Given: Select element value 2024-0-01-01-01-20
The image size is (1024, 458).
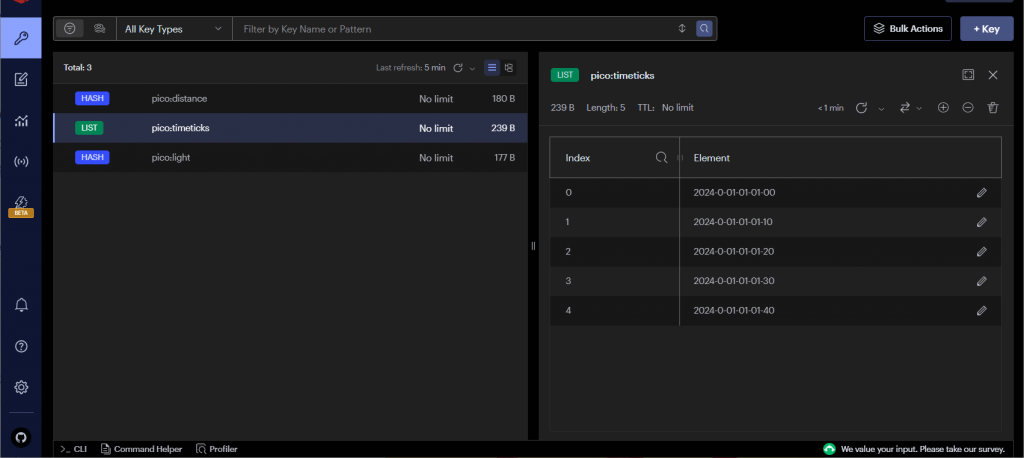Looking at the screenshot, I should click(734, 252).
